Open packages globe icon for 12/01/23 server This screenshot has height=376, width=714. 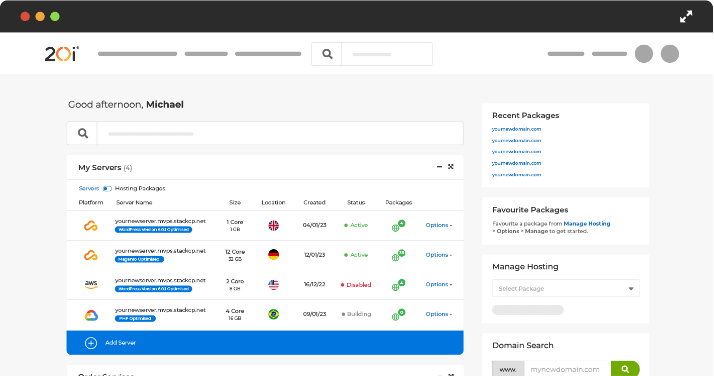pyautogui.click(x=398, y=255)
